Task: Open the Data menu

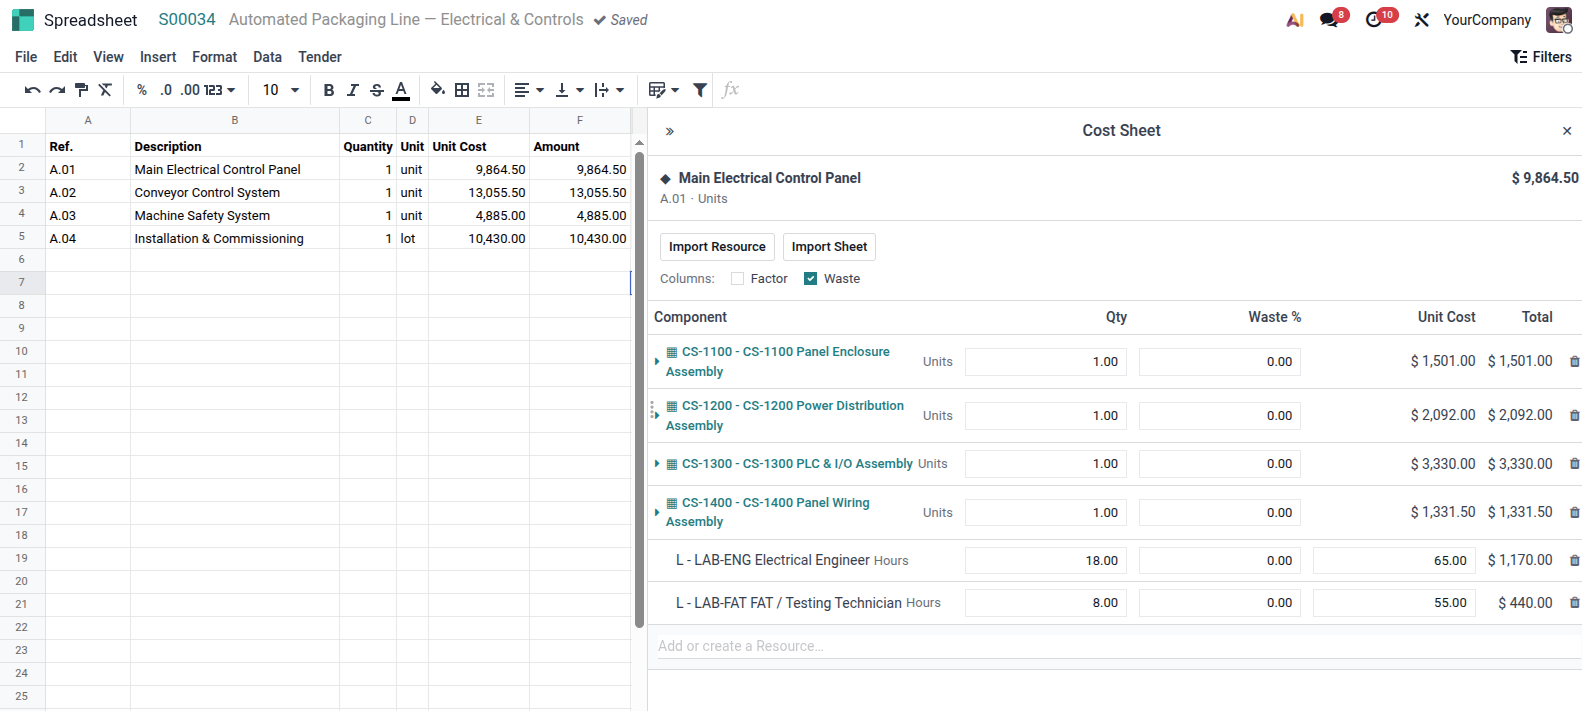Action: point(267,57)
